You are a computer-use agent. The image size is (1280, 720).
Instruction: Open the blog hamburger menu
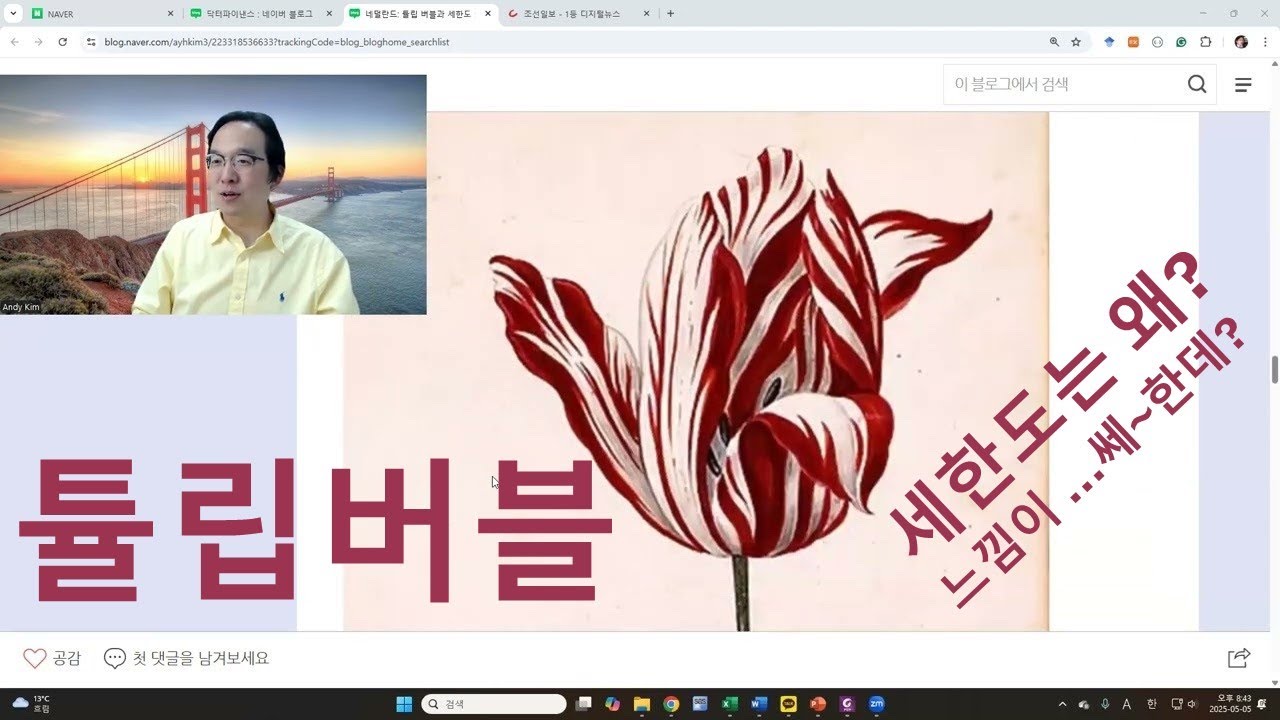tap(1243, 85)
